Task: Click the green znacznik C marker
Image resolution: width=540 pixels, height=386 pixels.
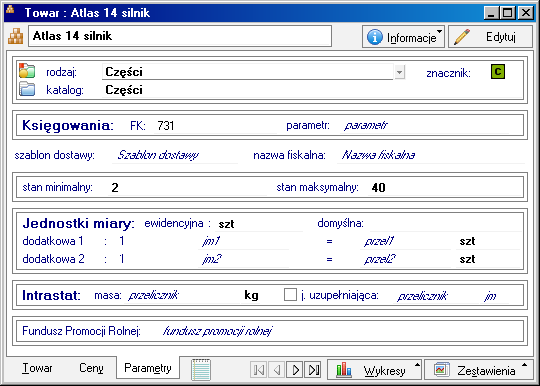Action: coord(498,72)
